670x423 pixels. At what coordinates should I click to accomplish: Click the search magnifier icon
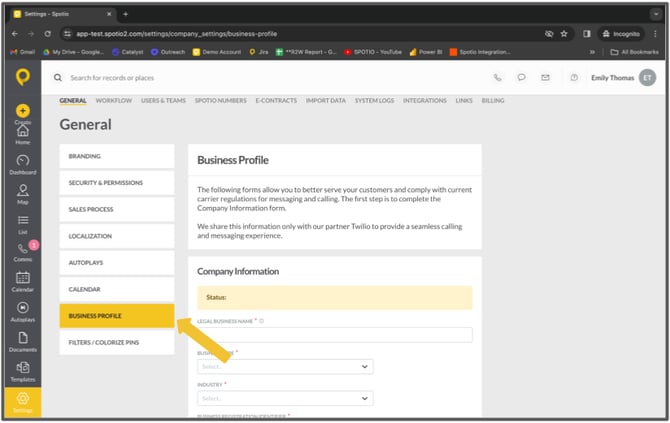[x=58, y=78]
